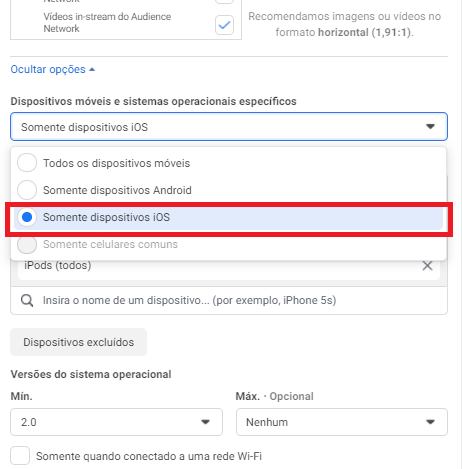Click Dispositivos excluídos button
The image size is (462, 469).
tap(78, 342)
